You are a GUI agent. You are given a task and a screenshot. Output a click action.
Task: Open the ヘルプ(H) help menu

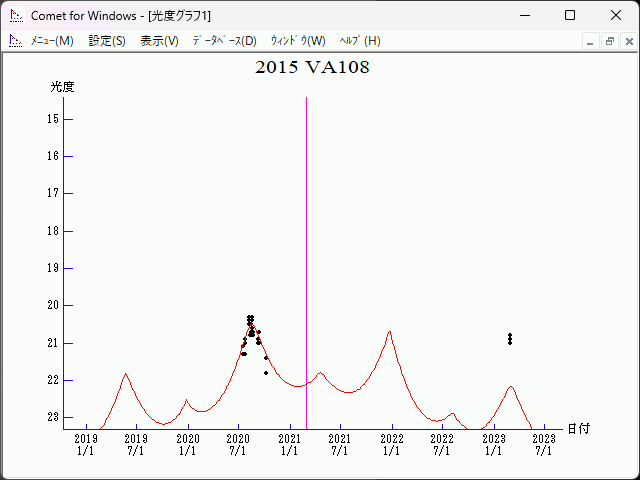360,41
